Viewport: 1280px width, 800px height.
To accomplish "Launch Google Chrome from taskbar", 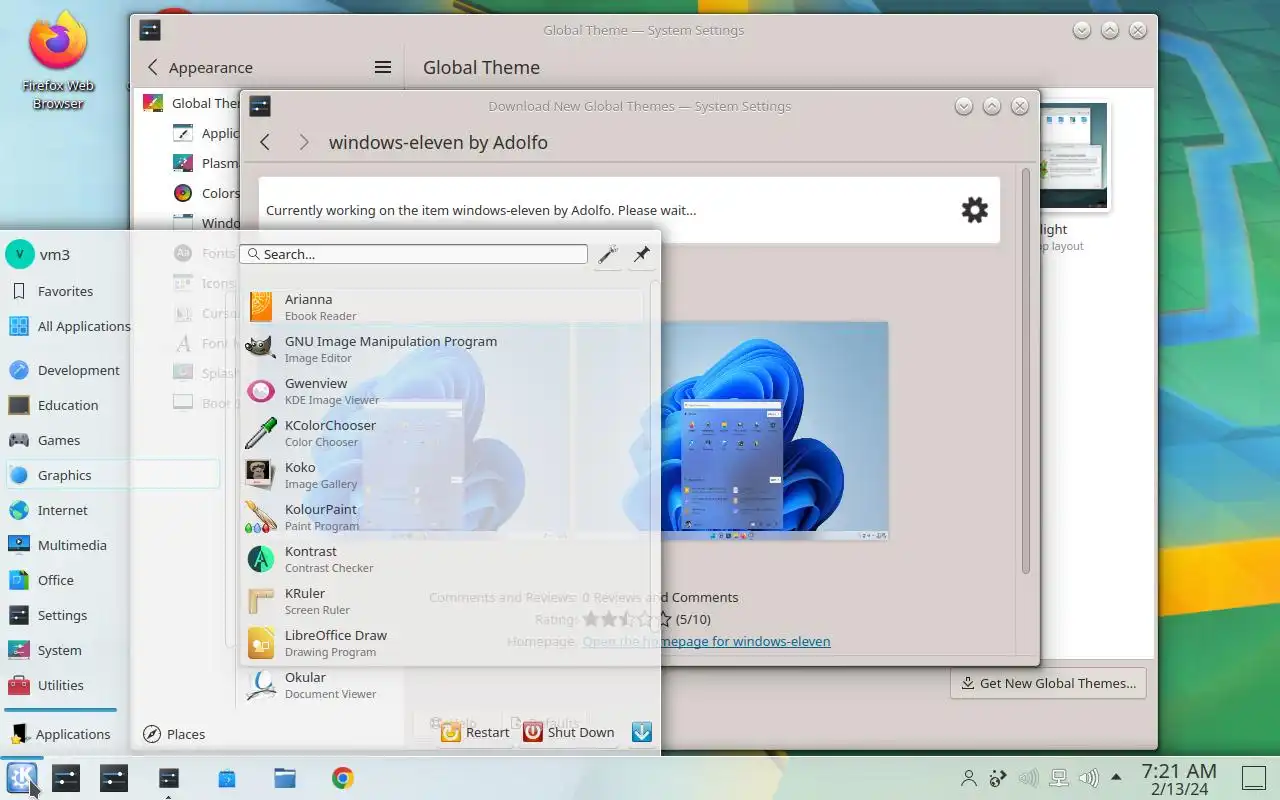I will coord(343,778).
